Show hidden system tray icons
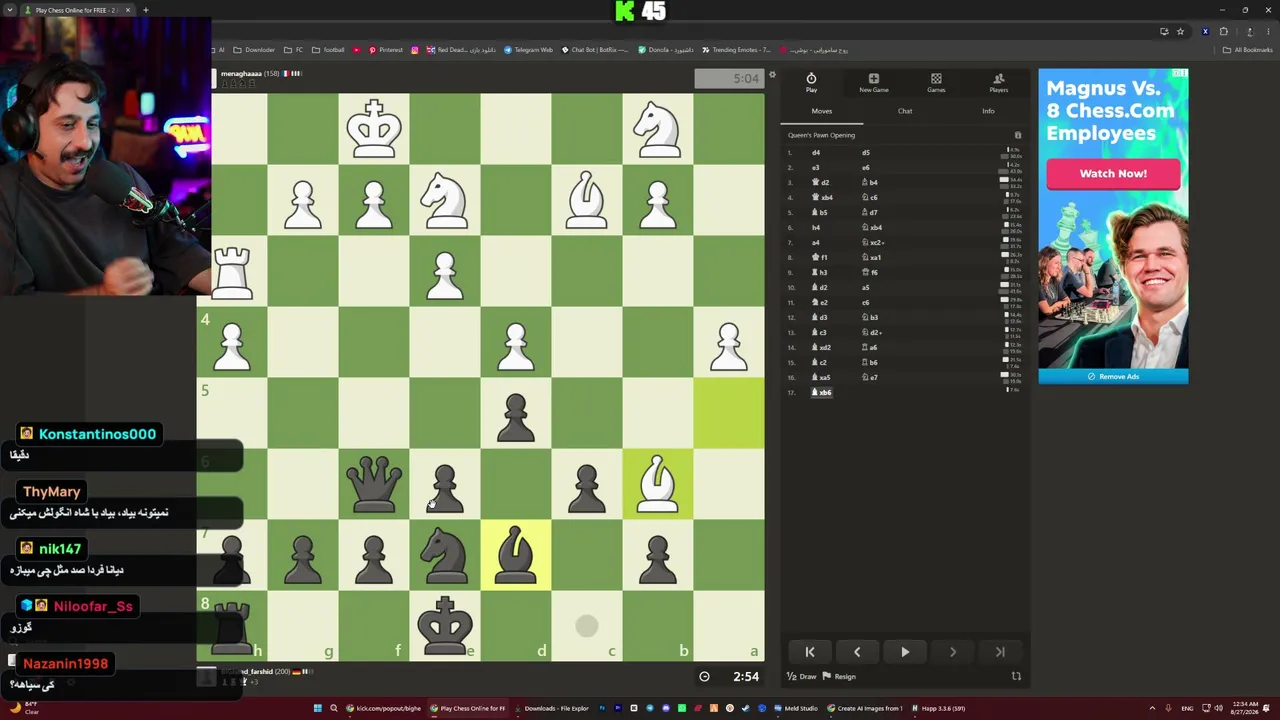 1152,708
